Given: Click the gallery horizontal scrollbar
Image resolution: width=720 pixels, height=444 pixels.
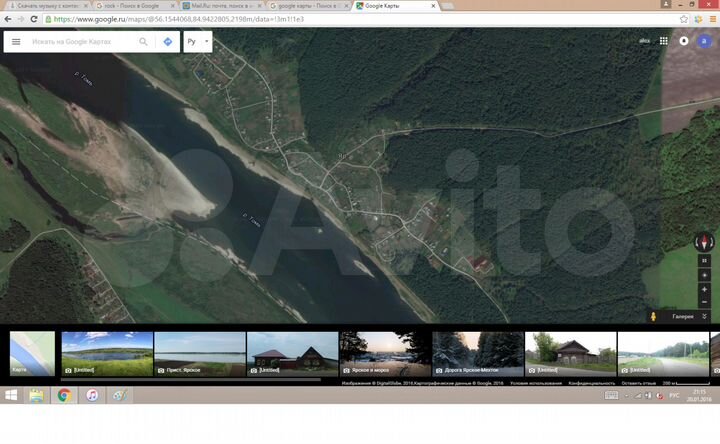Looking at the screenshot, I should click(x=190, y=379).
